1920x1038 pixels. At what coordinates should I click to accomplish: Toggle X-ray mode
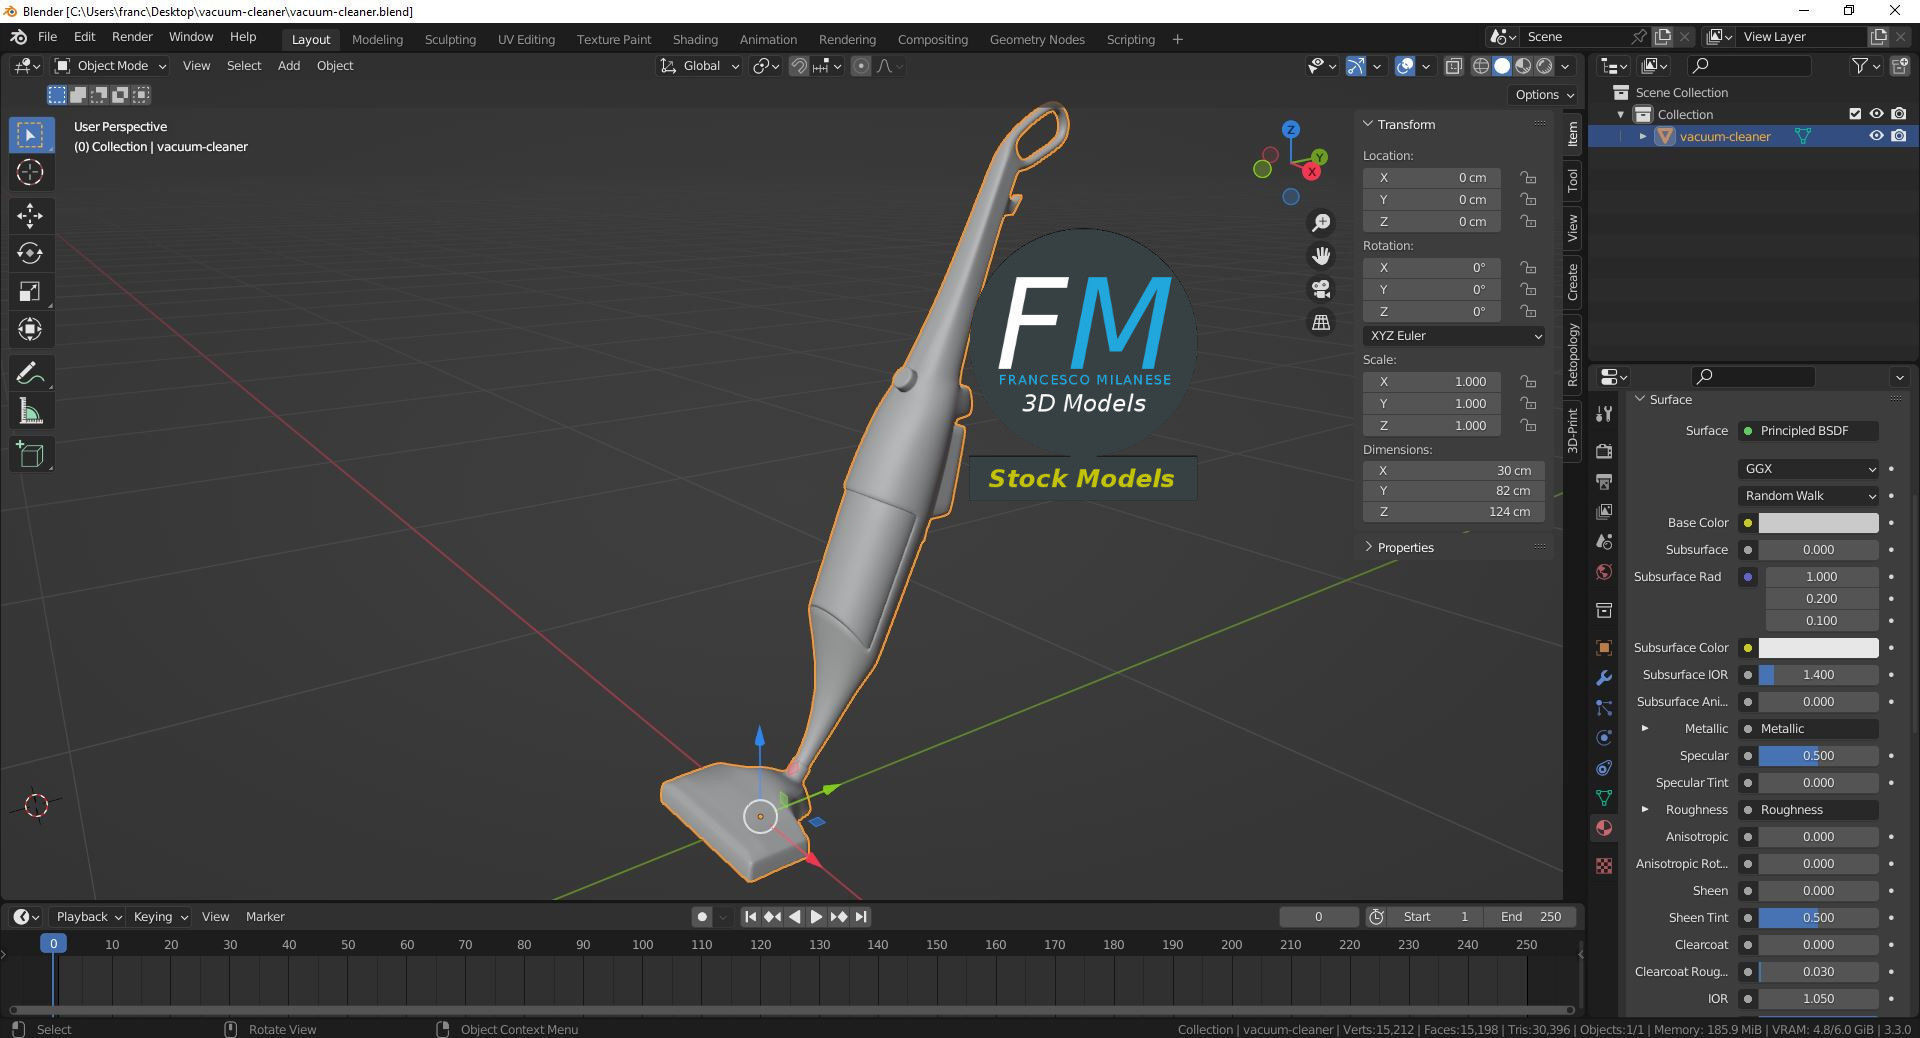[x=1453, y=66]
